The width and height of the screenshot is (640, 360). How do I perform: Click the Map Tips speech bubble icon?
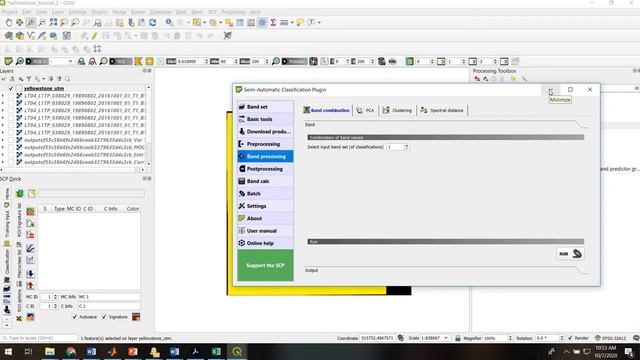coord(300,22)
